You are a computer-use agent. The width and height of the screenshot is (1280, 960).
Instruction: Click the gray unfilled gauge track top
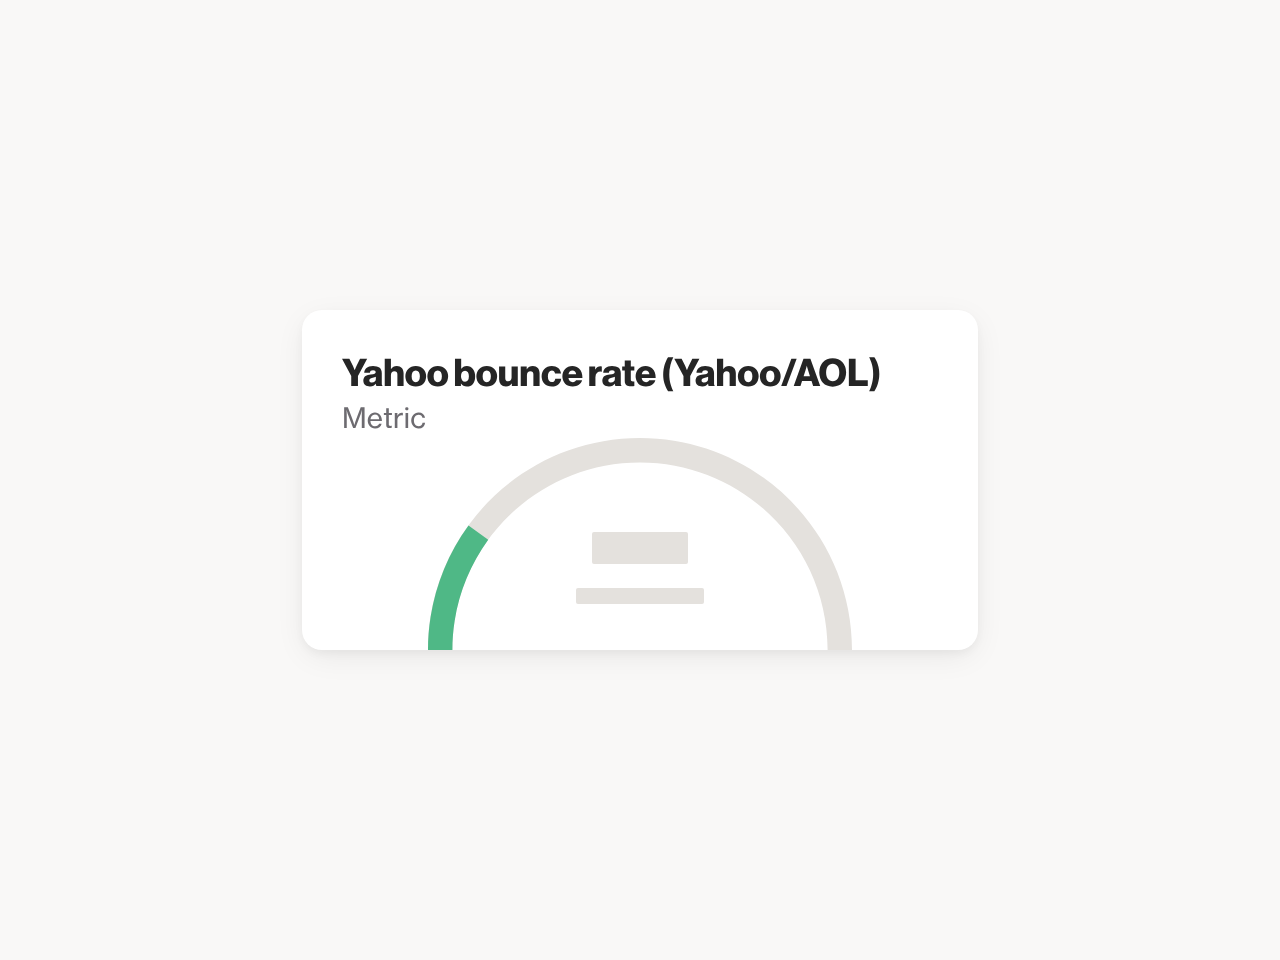[640, 450]
